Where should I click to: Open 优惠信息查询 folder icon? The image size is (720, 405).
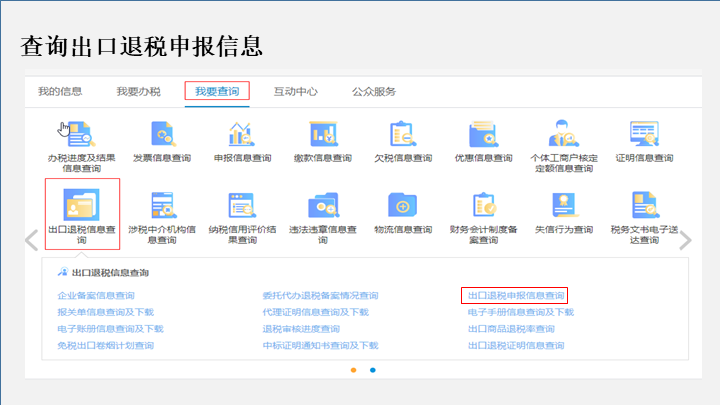[x=483, y=134]
